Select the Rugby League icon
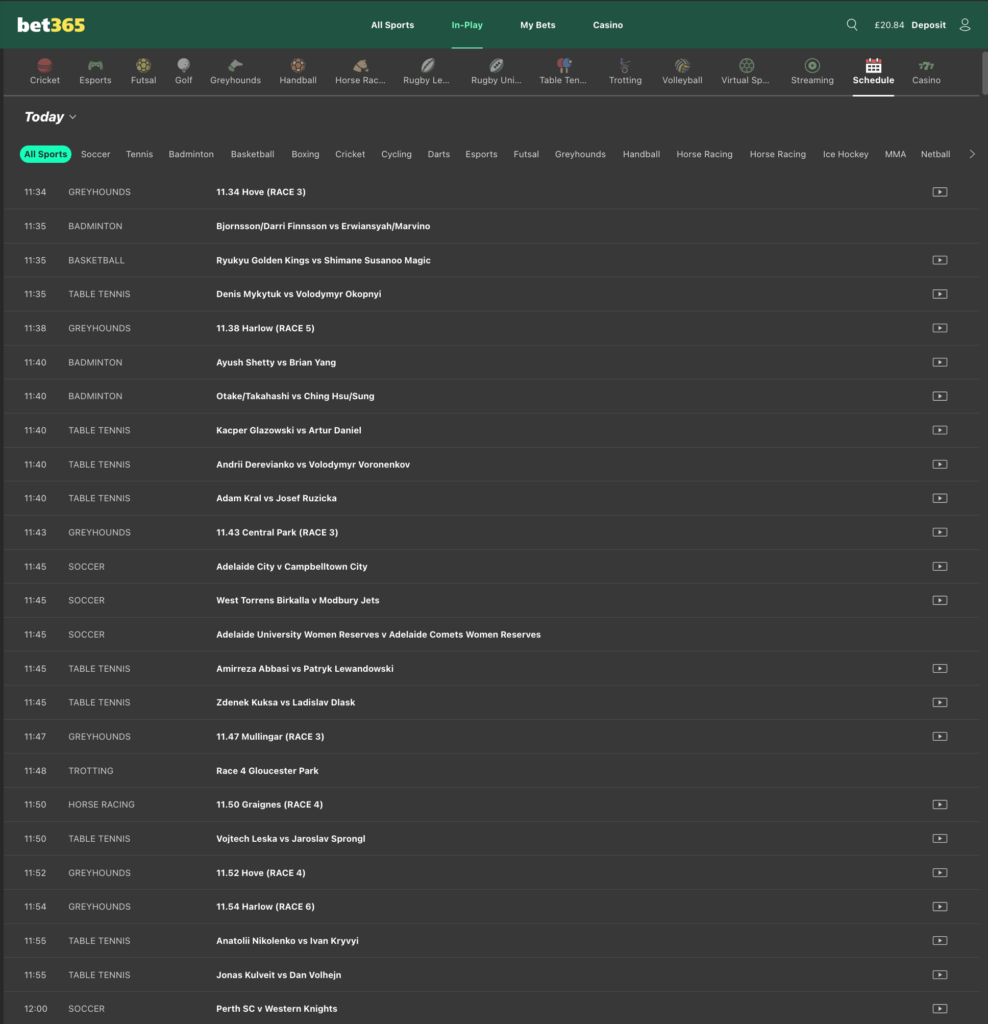The image size is (988, 1024). (x=426, y=65)
